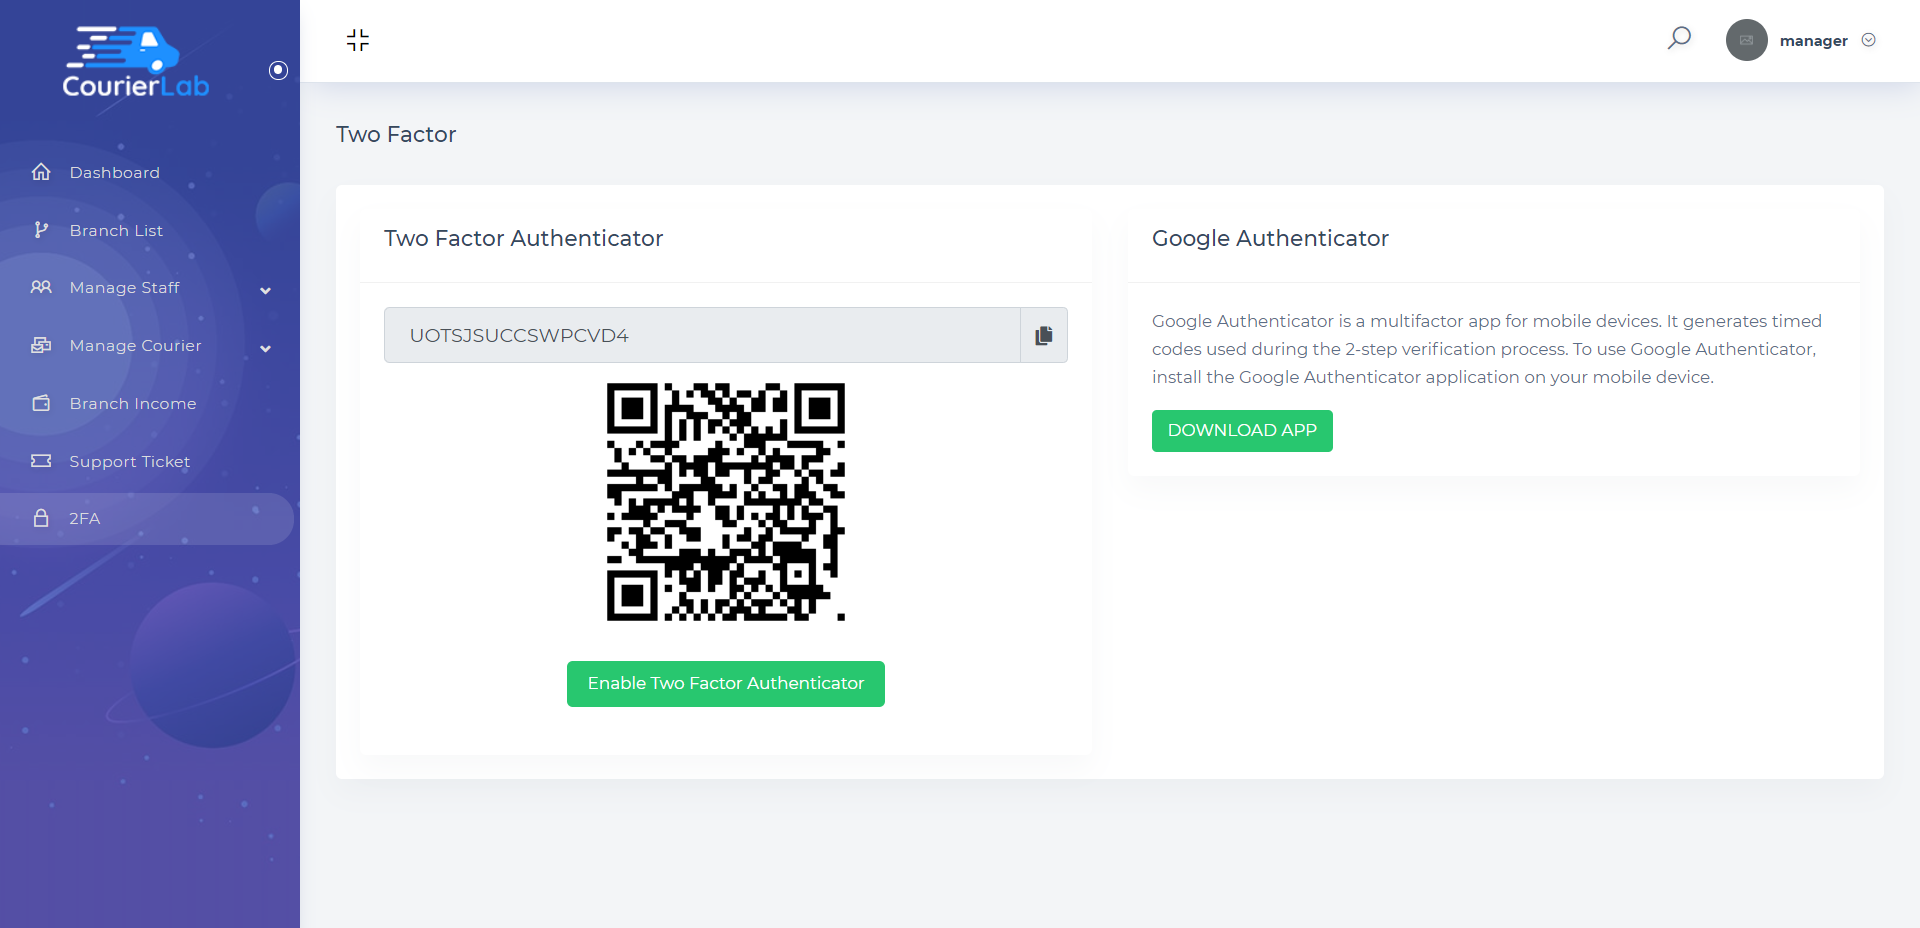Screen dimensions: 1920x928
Task: Click the Manage Staff people icon
Action: (41, 288)
